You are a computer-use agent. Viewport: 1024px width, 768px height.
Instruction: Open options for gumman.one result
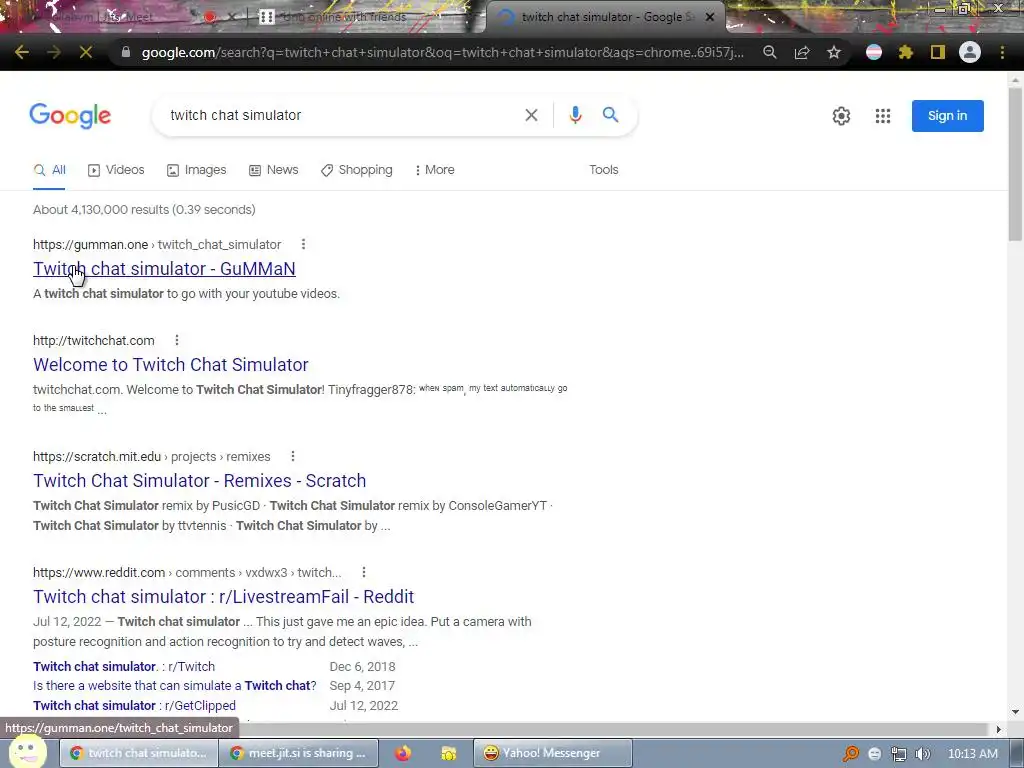tap(303, 244)
